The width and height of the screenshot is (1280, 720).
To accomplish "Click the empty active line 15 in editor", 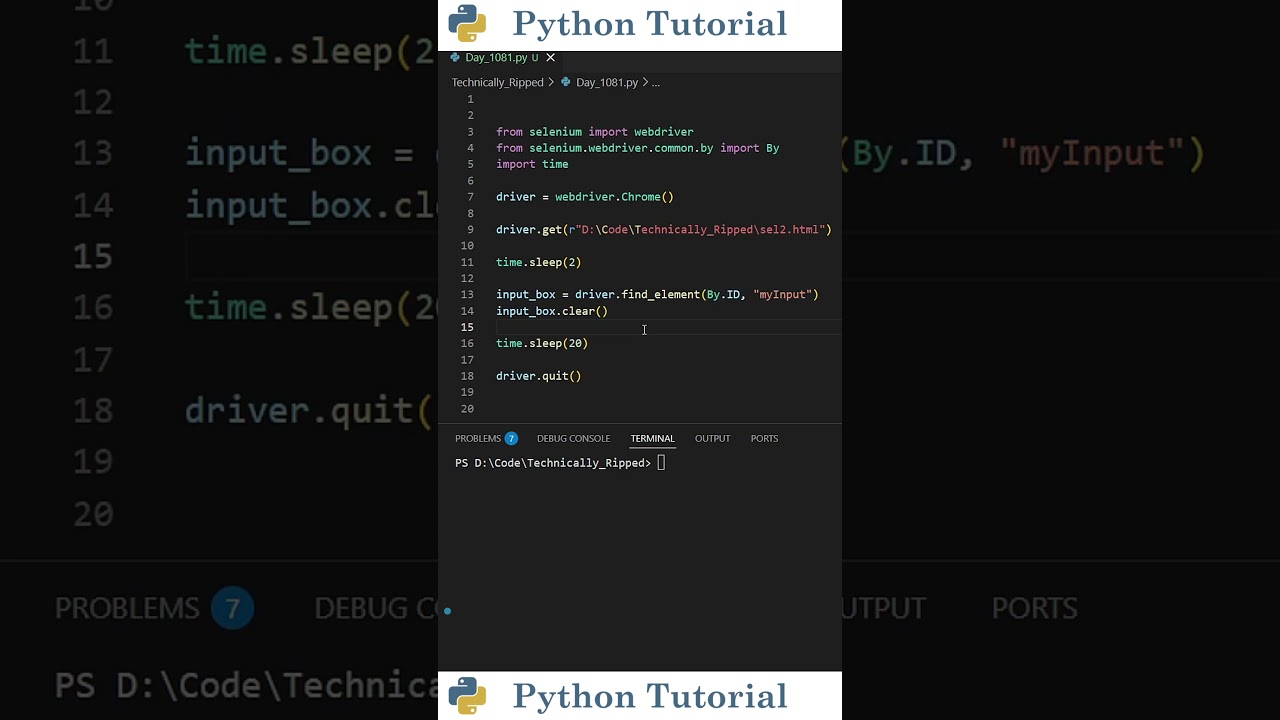I will (x=668, y=327).
